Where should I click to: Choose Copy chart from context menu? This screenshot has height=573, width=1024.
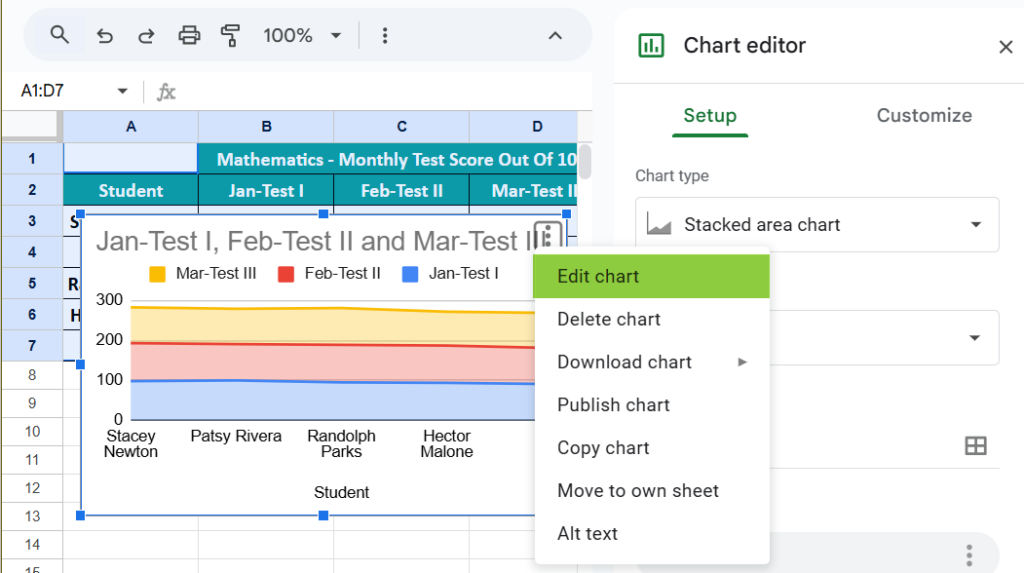click(x=652, y=448)
